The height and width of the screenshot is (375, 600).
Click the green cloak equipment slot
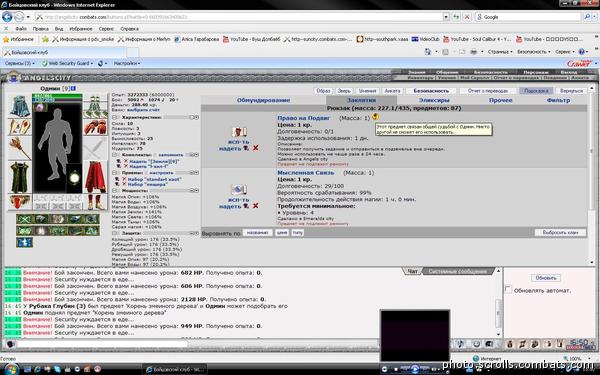click(20, 177)
